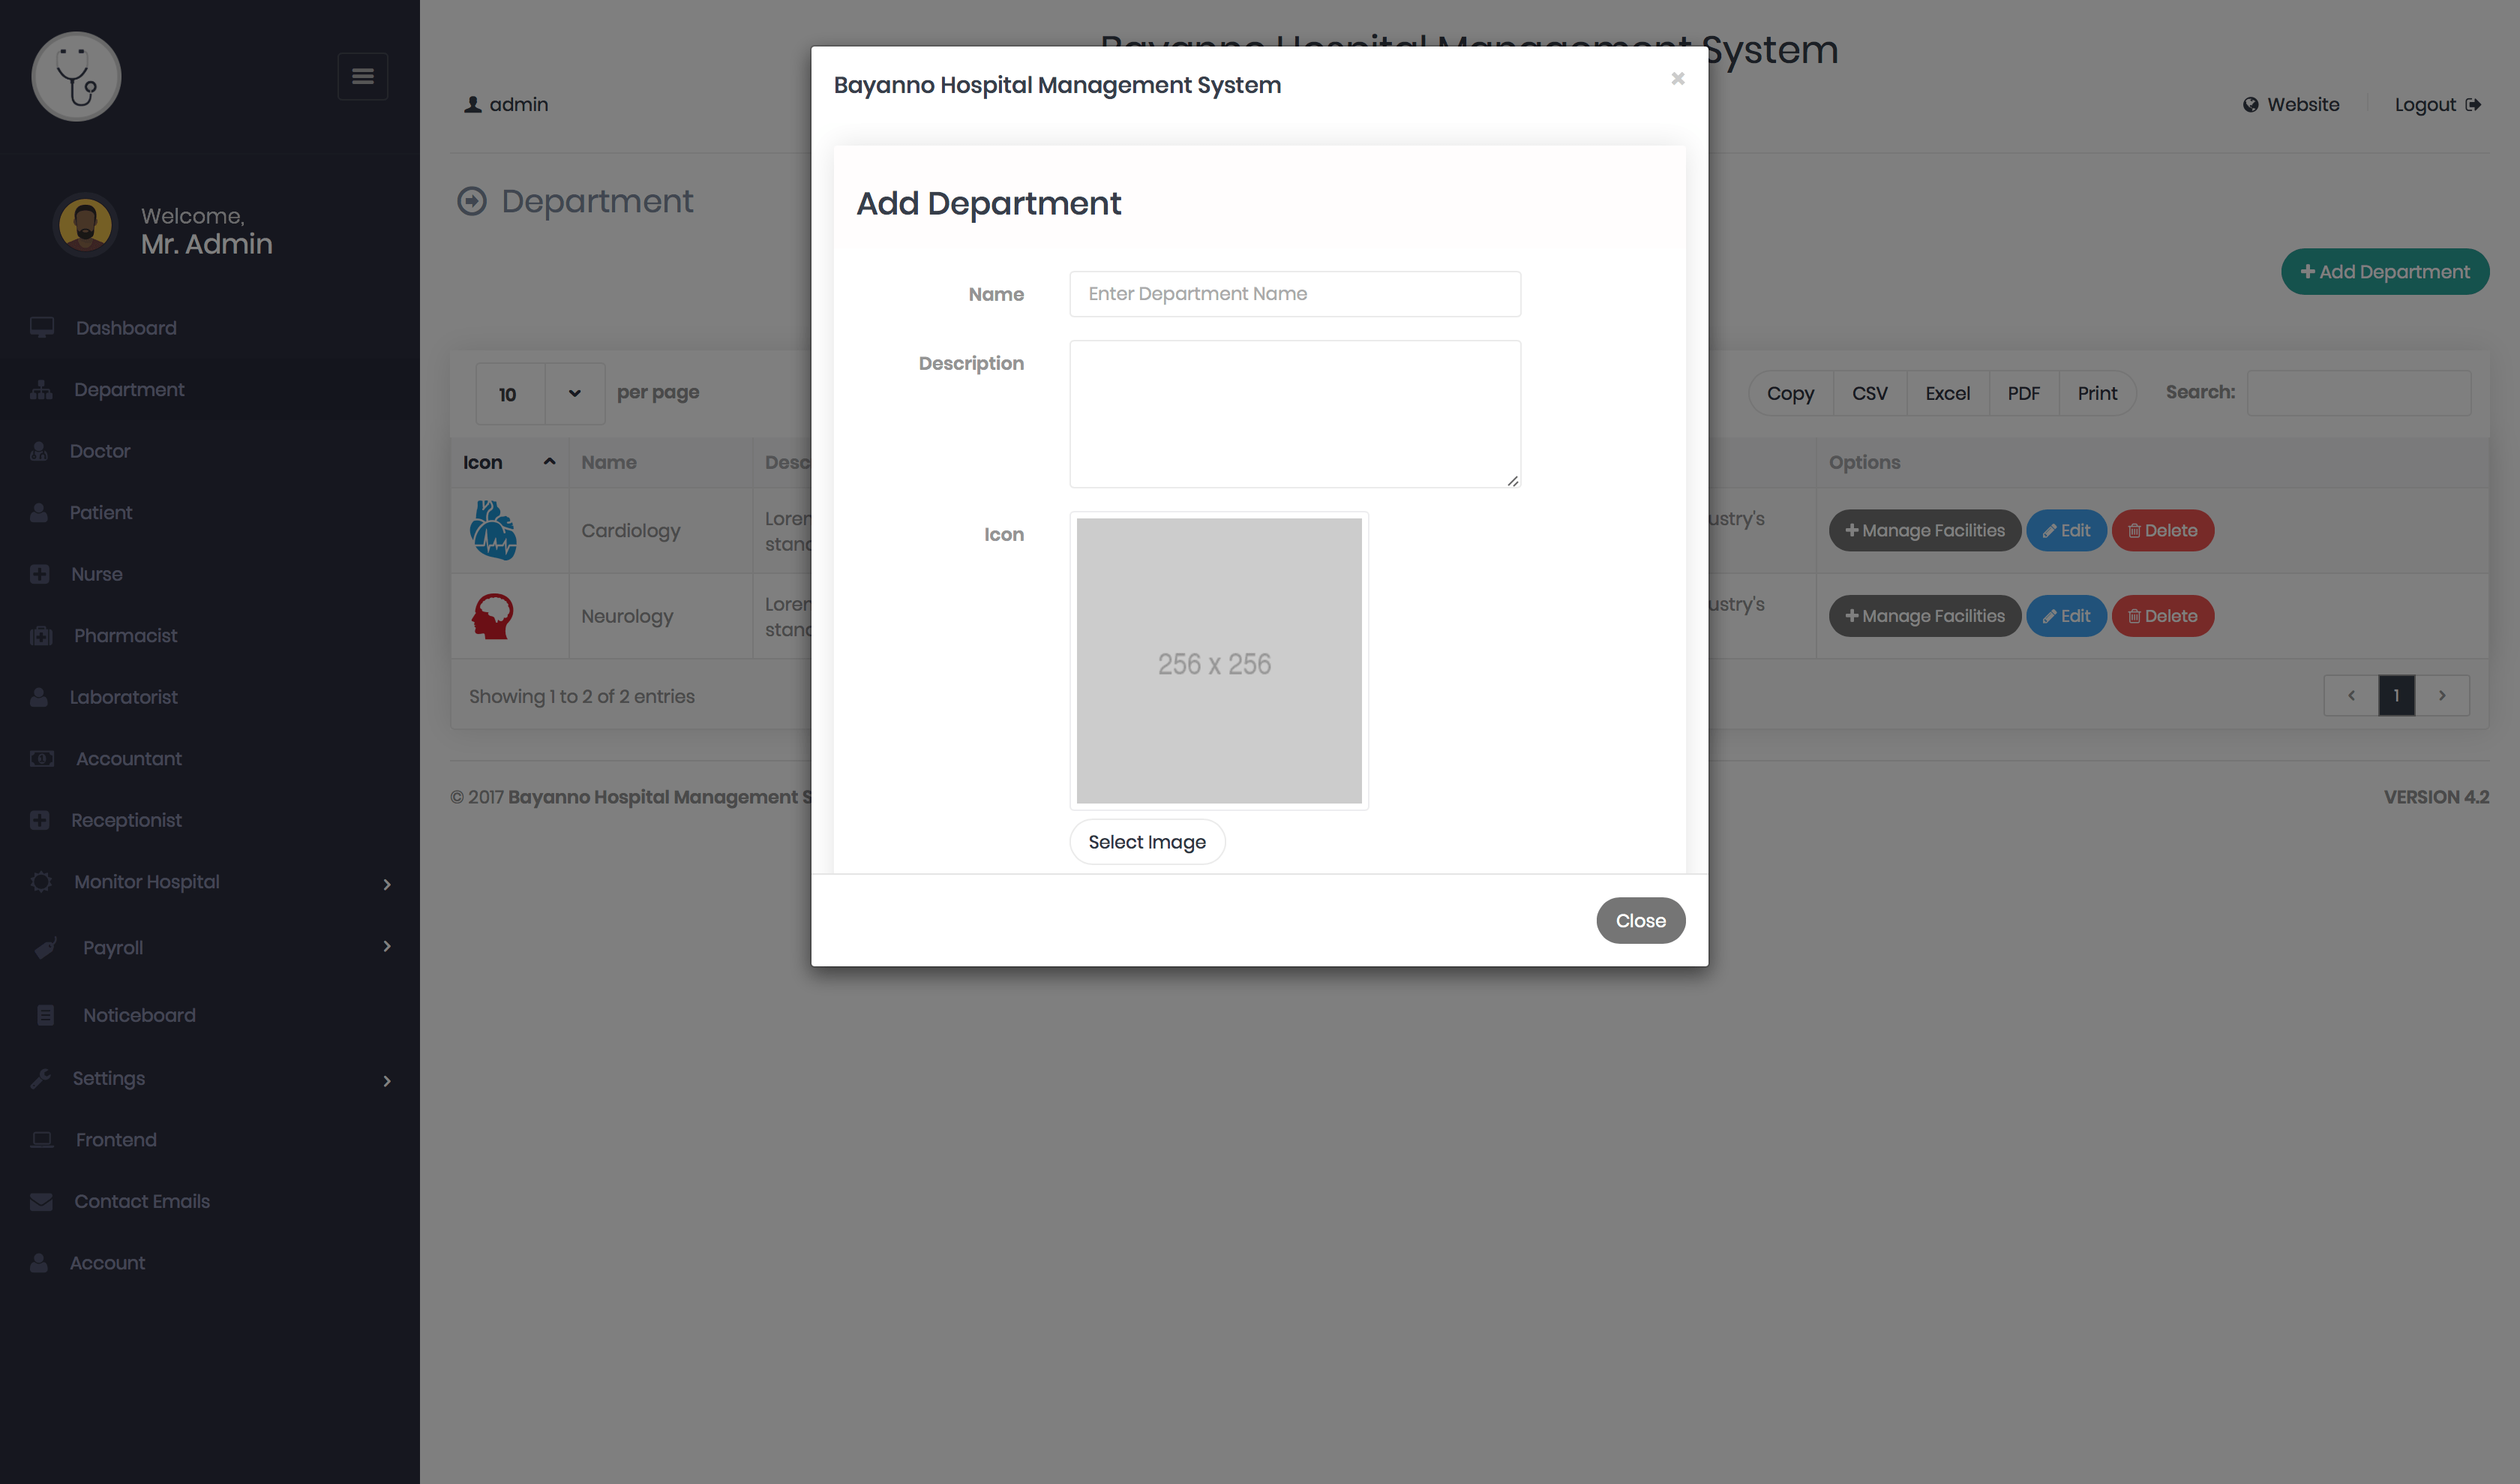Click the hamburger menu toggle
The image size is (2520, 1484).
[362, 76]
